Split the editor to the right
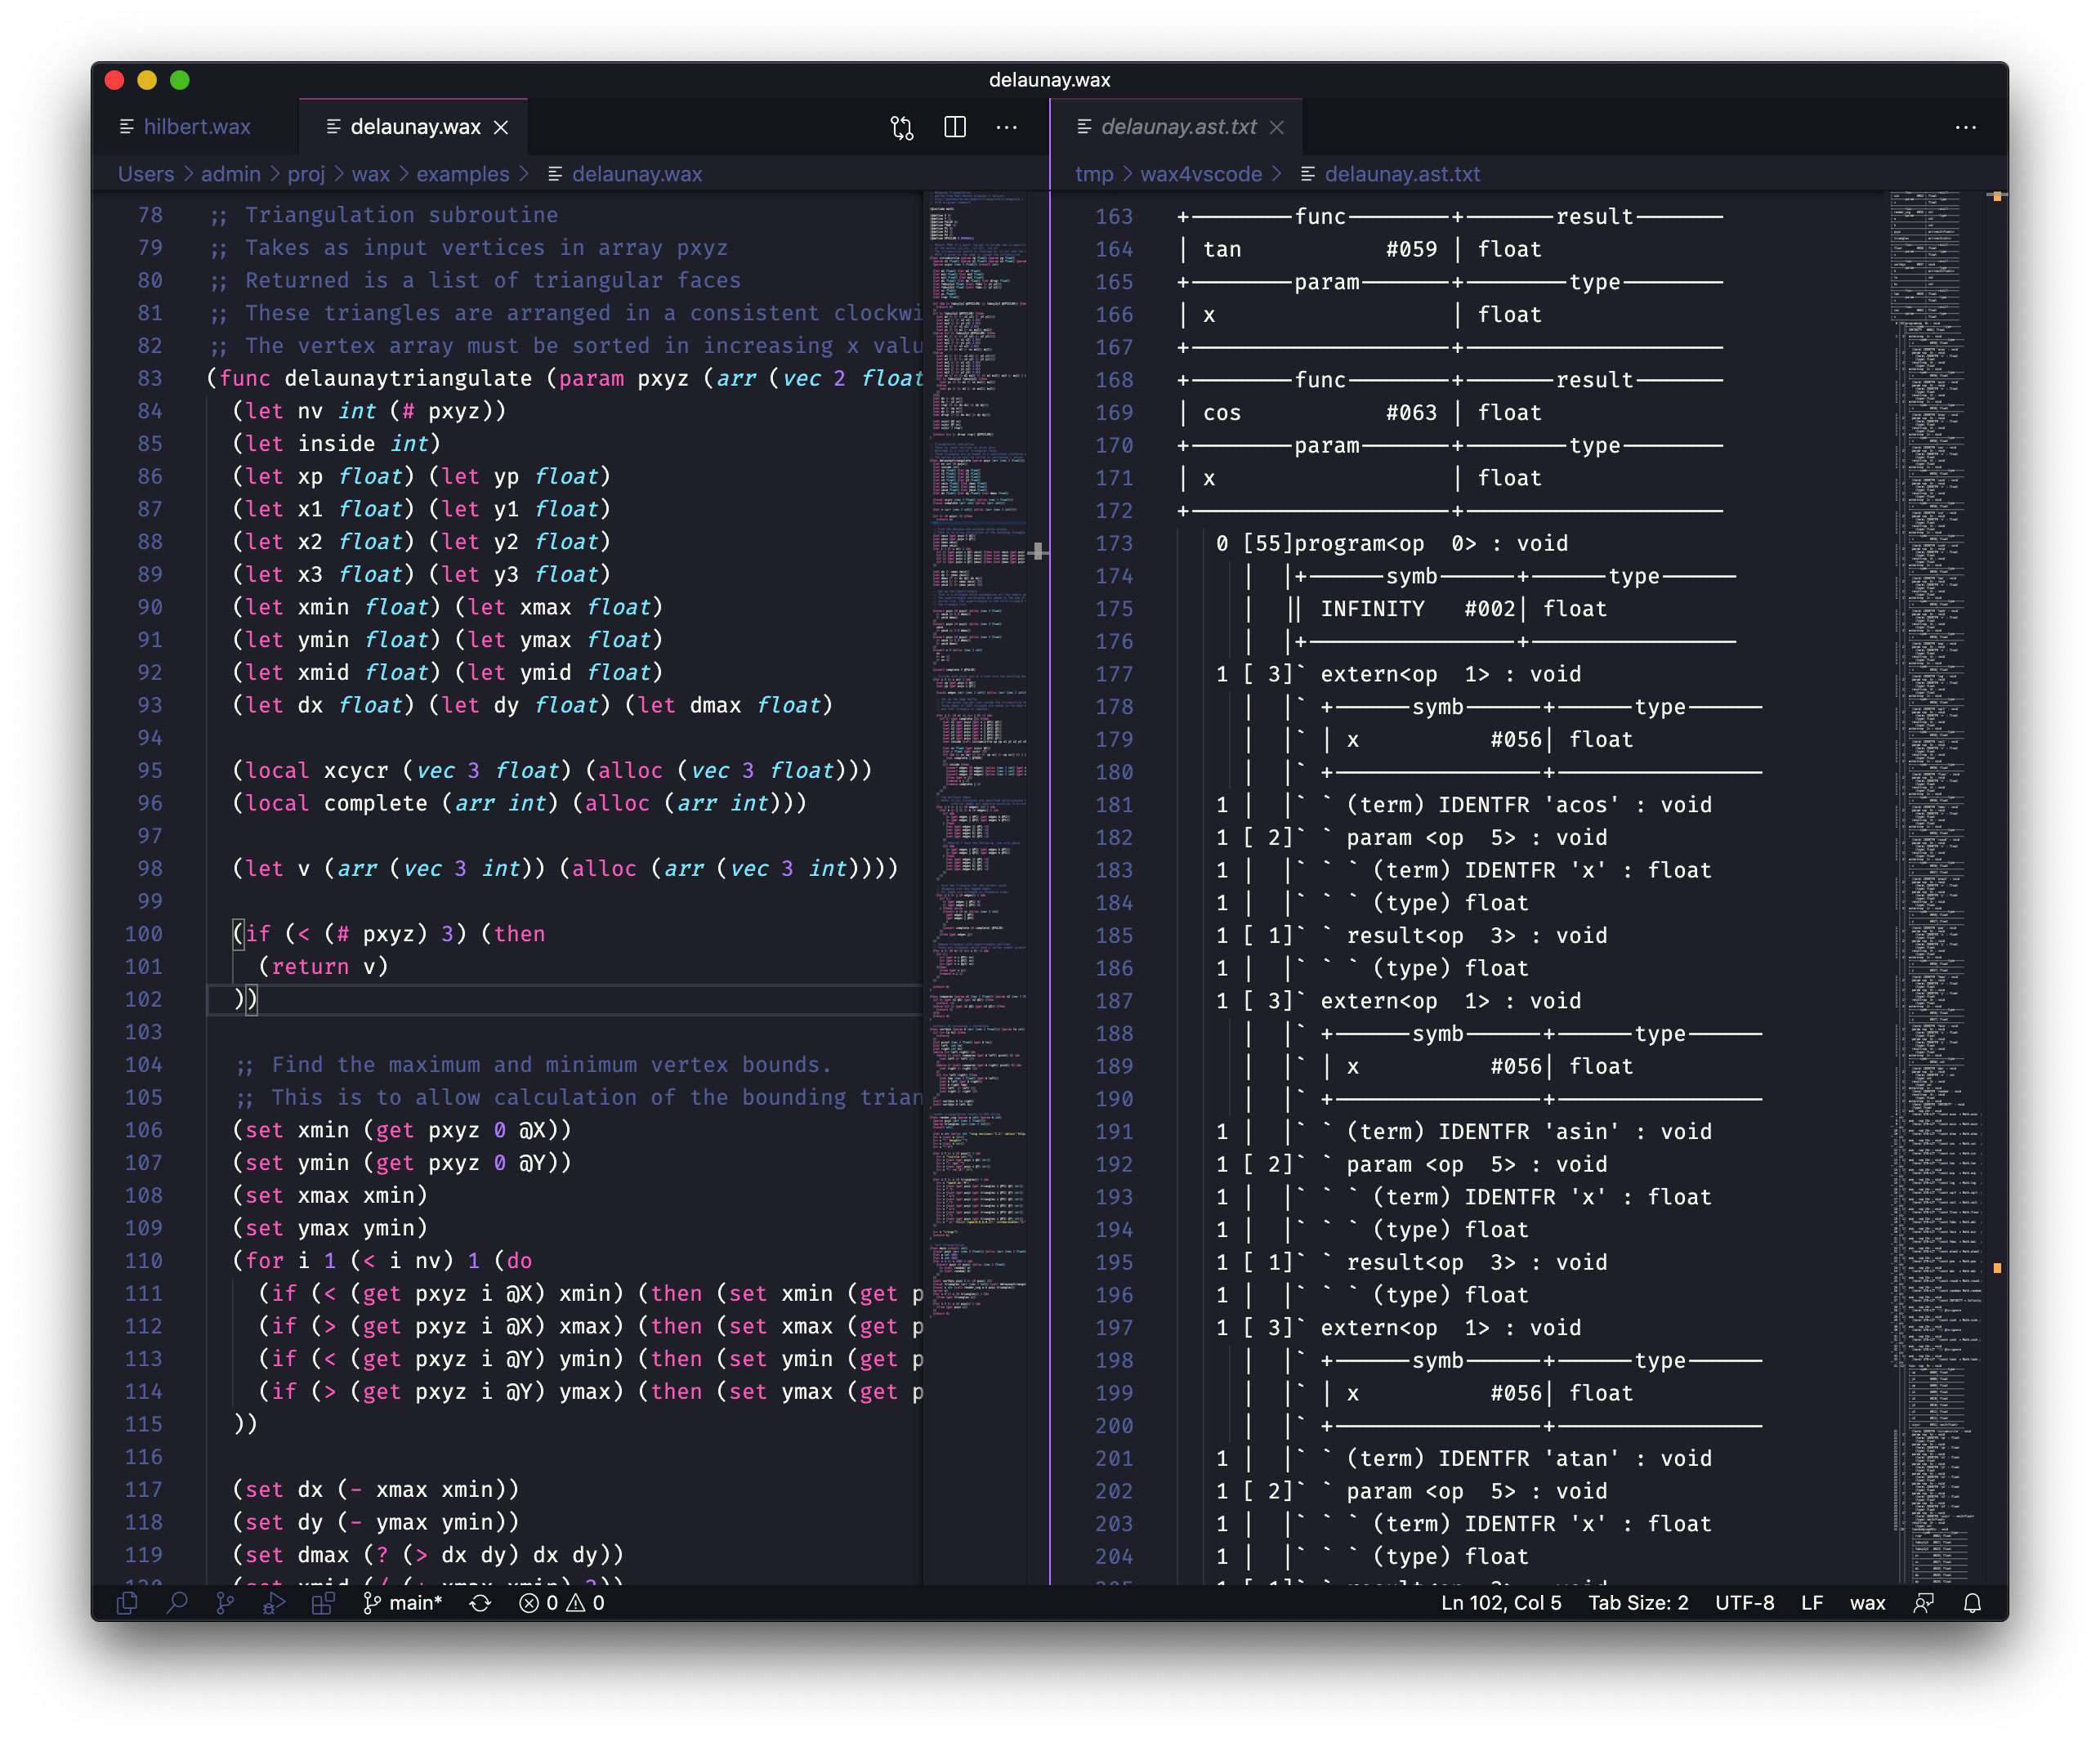 955,127
